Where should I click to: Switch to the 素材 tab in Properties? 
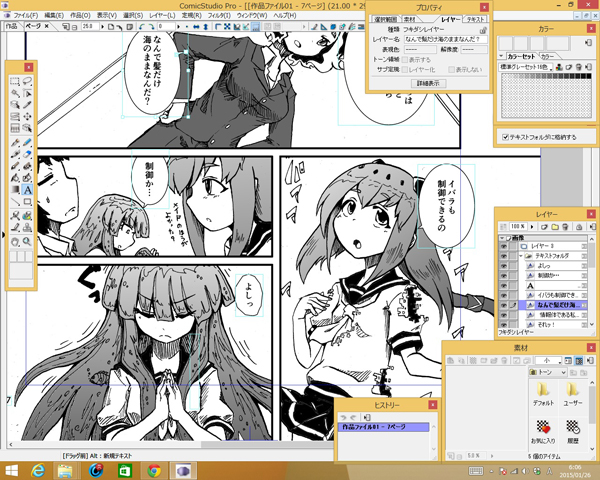tap(410, 19)
